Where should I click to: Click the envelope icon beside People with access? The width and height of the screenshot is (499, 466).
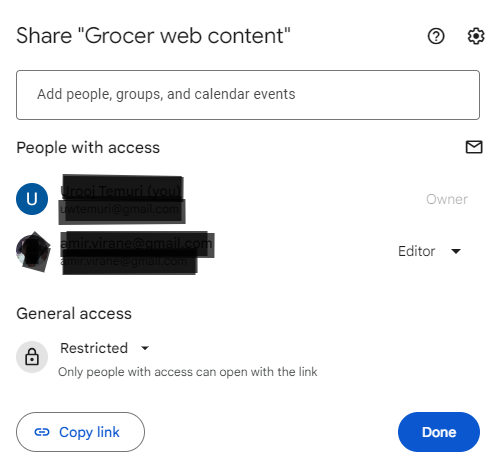click(474, 147)
